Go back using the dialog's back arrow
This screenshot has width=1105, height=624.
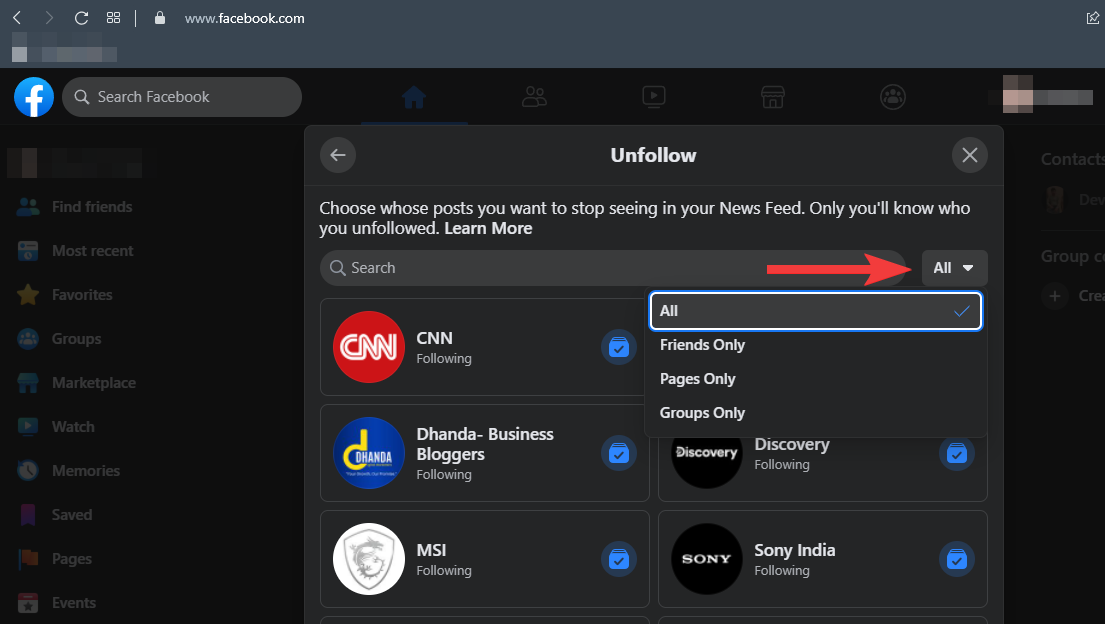point(338,155)
